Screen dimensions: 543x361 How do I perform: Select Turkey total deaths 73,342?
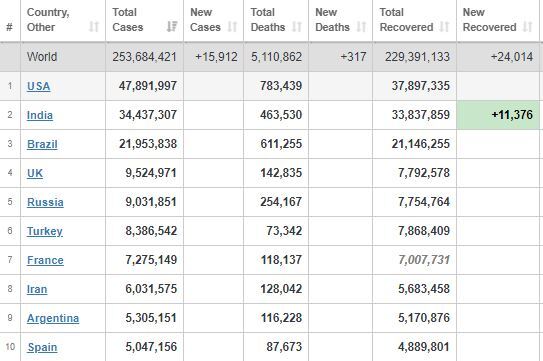[x=284, y=231]
